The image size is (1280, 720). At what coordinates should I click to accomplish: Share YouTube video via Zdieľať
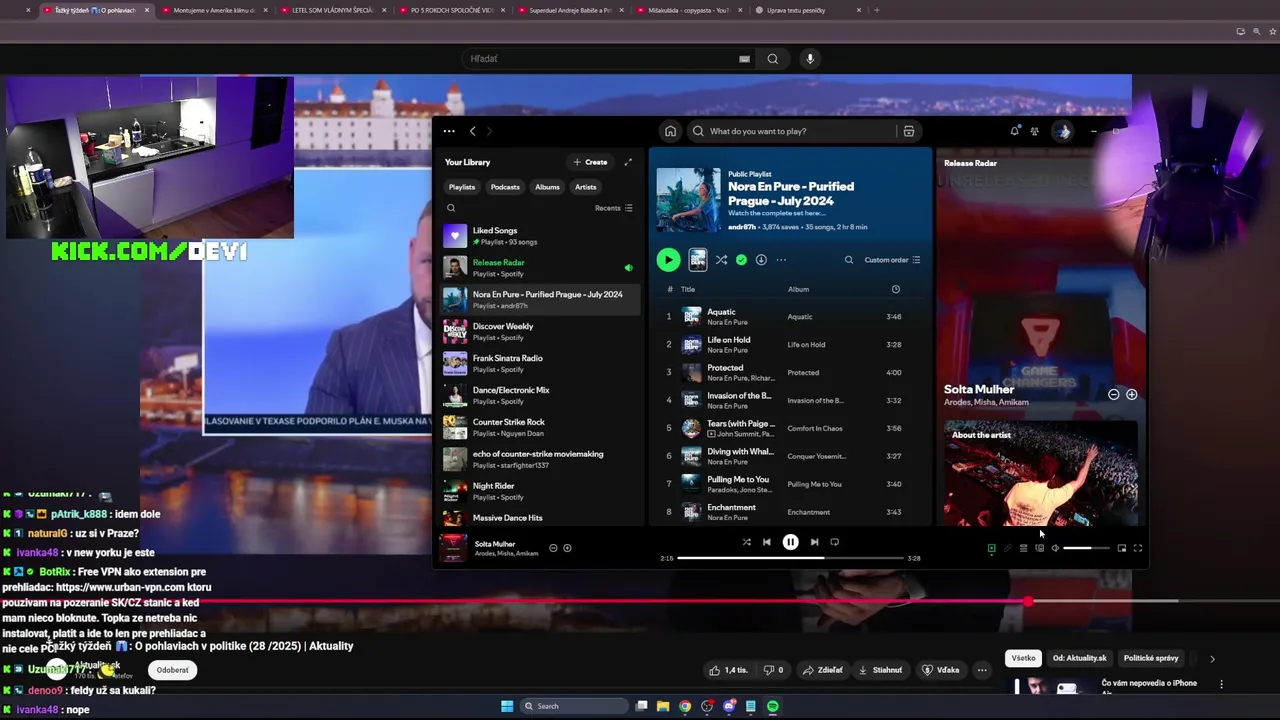(823, 670)
